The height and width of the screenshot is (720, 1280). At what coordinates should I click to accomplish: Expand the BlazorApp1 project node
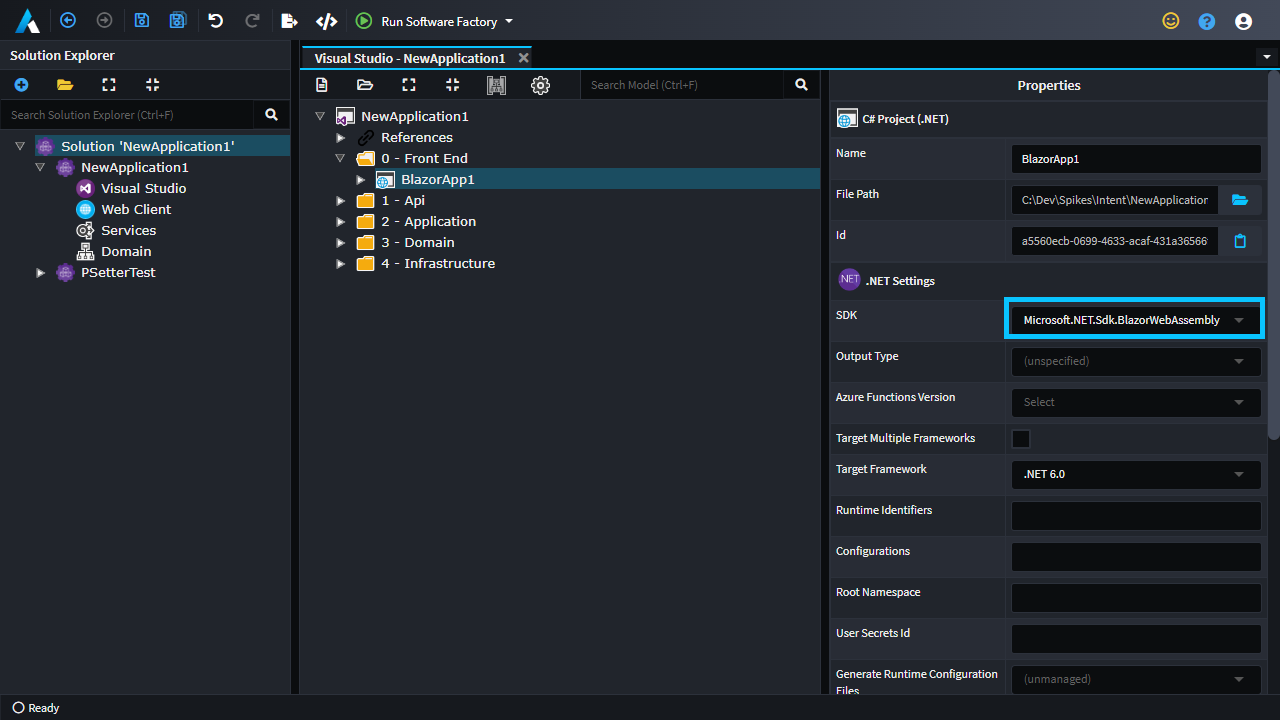360,179
